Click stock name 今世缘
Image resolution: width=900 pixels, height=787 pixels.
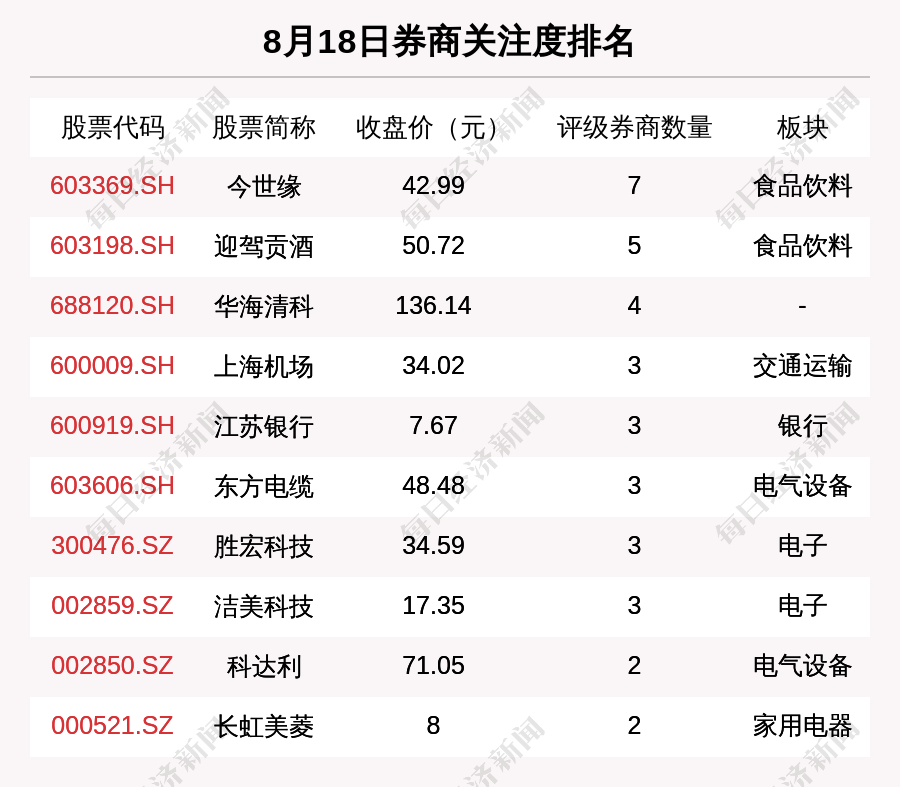[263, 187]
